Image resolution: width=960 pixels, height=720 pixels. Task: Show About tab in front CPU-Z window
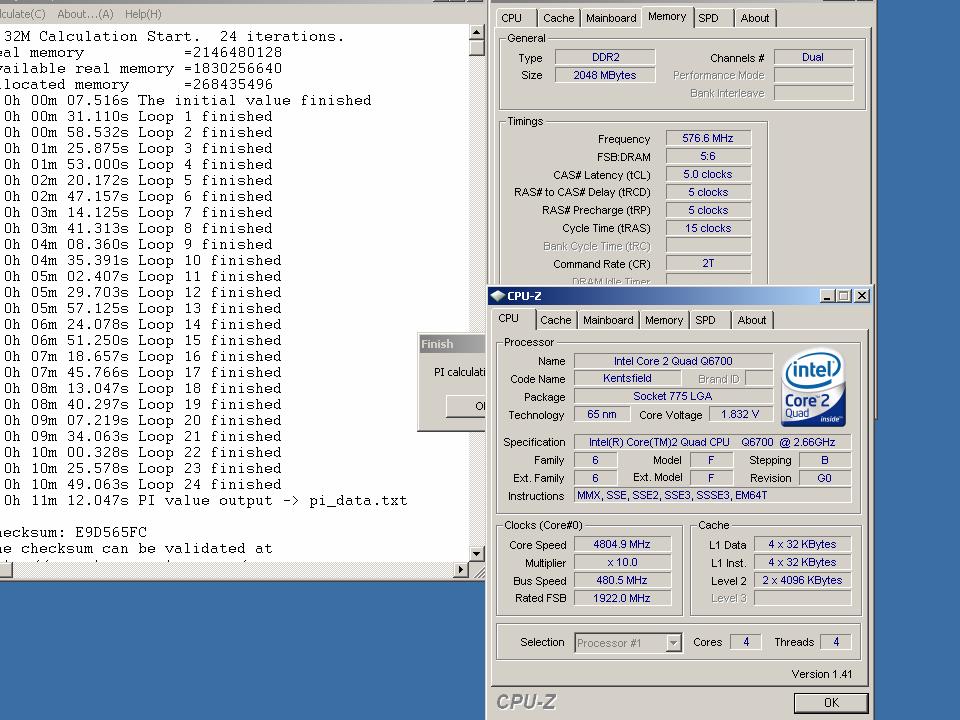pyautogui.click(x=752, y=320)
